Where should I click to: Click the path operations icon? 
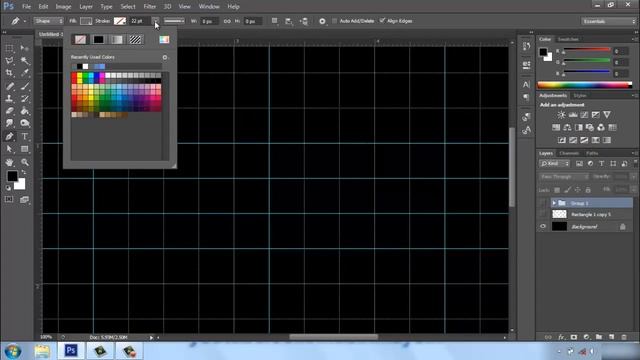[x=275, y=21]
